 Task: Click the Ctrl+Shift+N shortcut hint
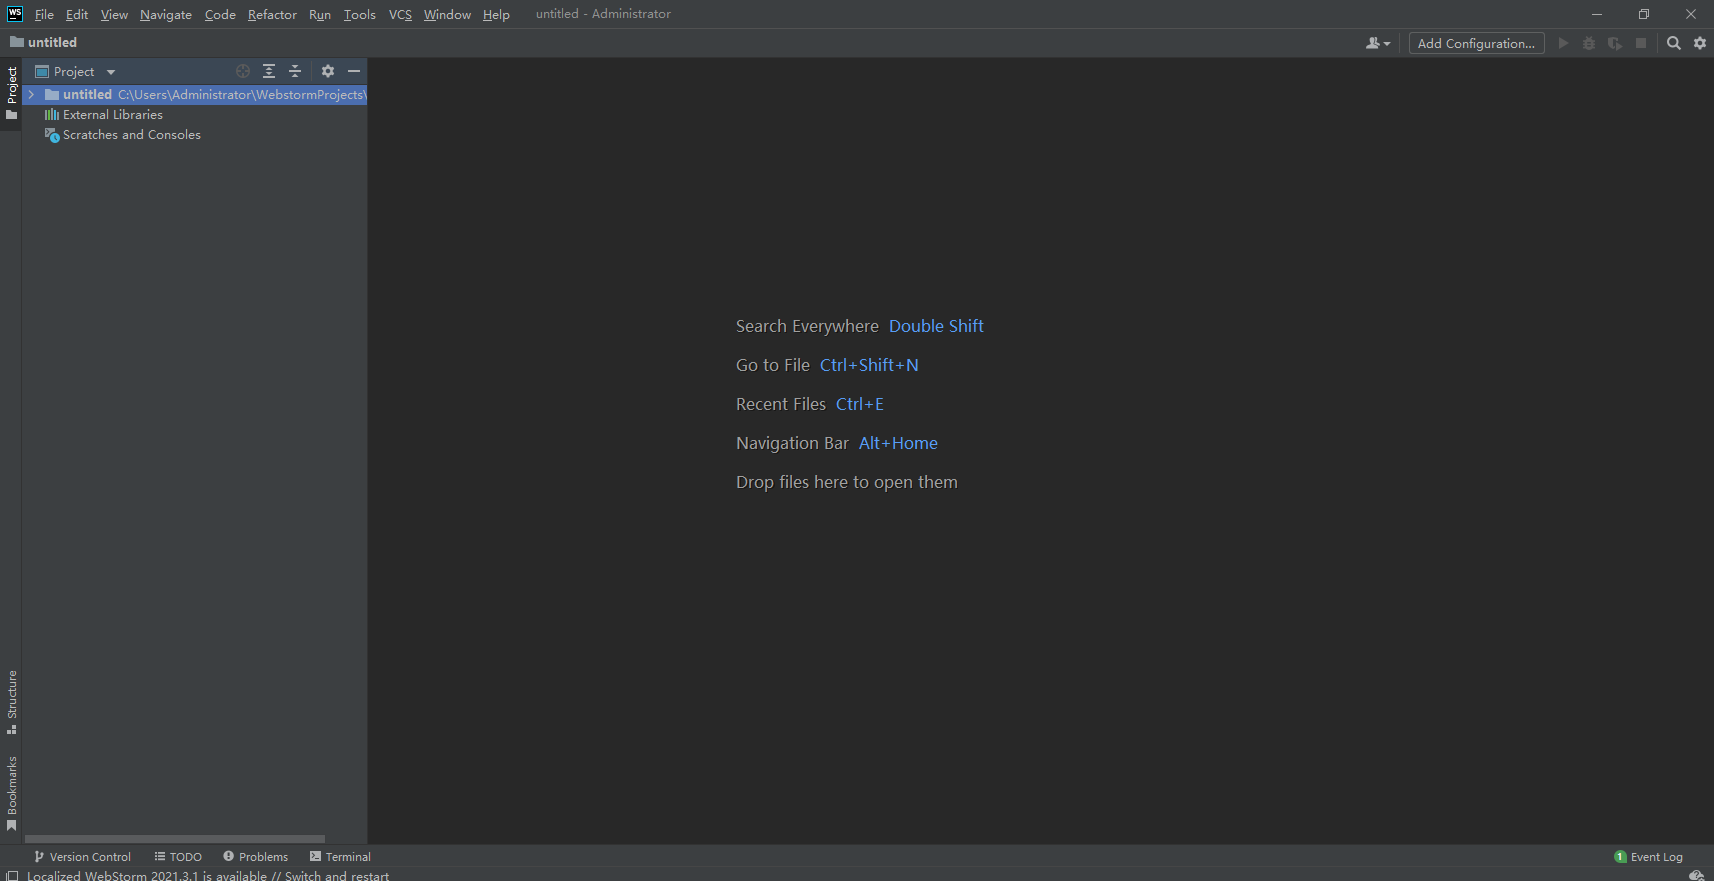pos(869,365)
